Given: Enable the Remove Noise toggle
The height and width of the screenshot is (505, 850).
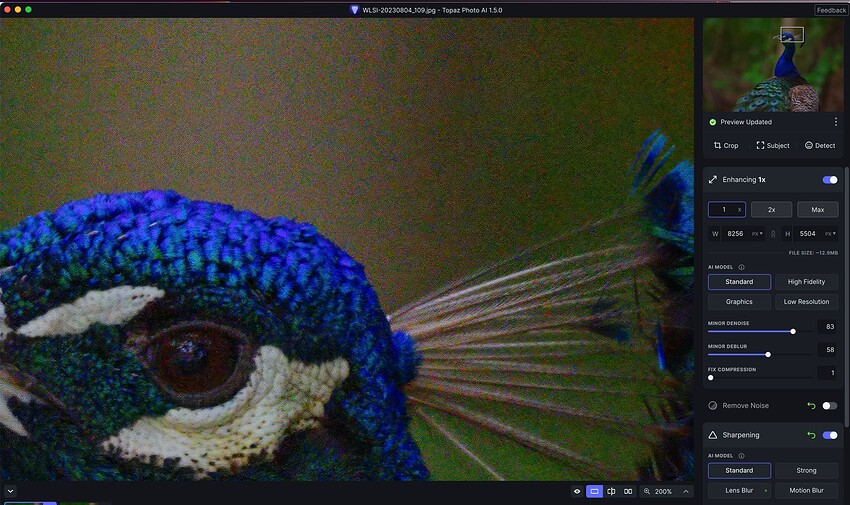Looking at the screenshot, I should [830, 405].
